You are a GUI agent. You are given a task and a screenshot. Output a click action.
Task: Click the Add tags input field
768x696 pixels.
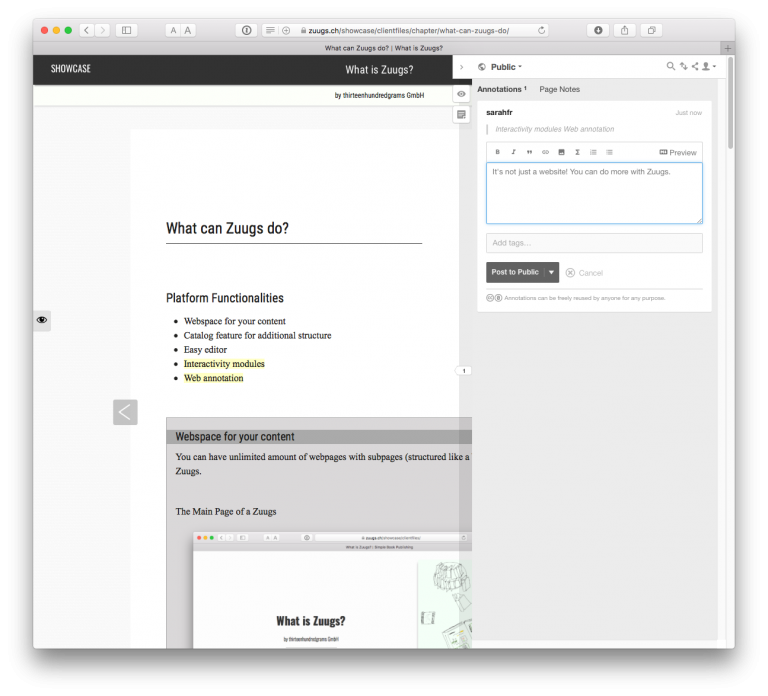pyautogui.click(x=594, y=243)
